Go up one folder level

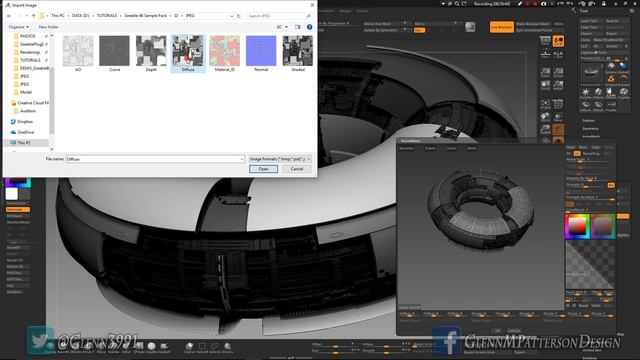(33, 16)
